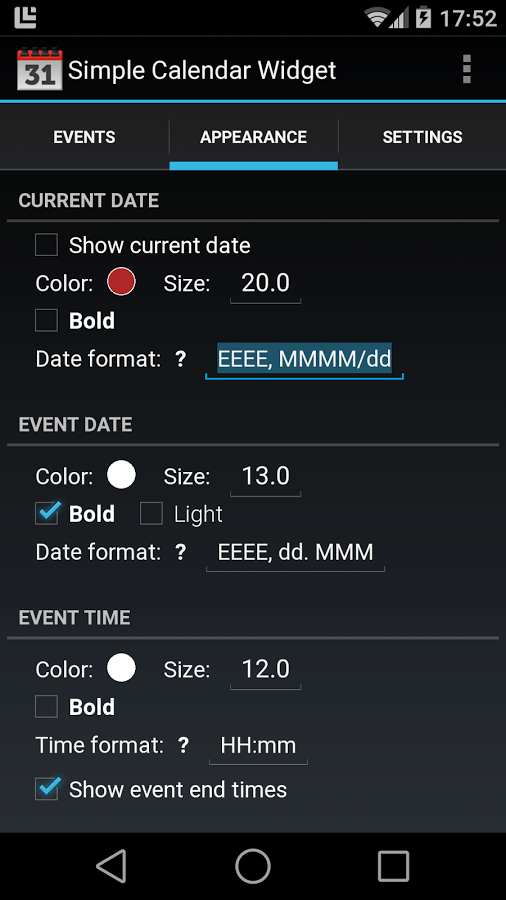Enable the Show current date checkbox
This screenshot has height=900, width=506.
tap(46, 245)
